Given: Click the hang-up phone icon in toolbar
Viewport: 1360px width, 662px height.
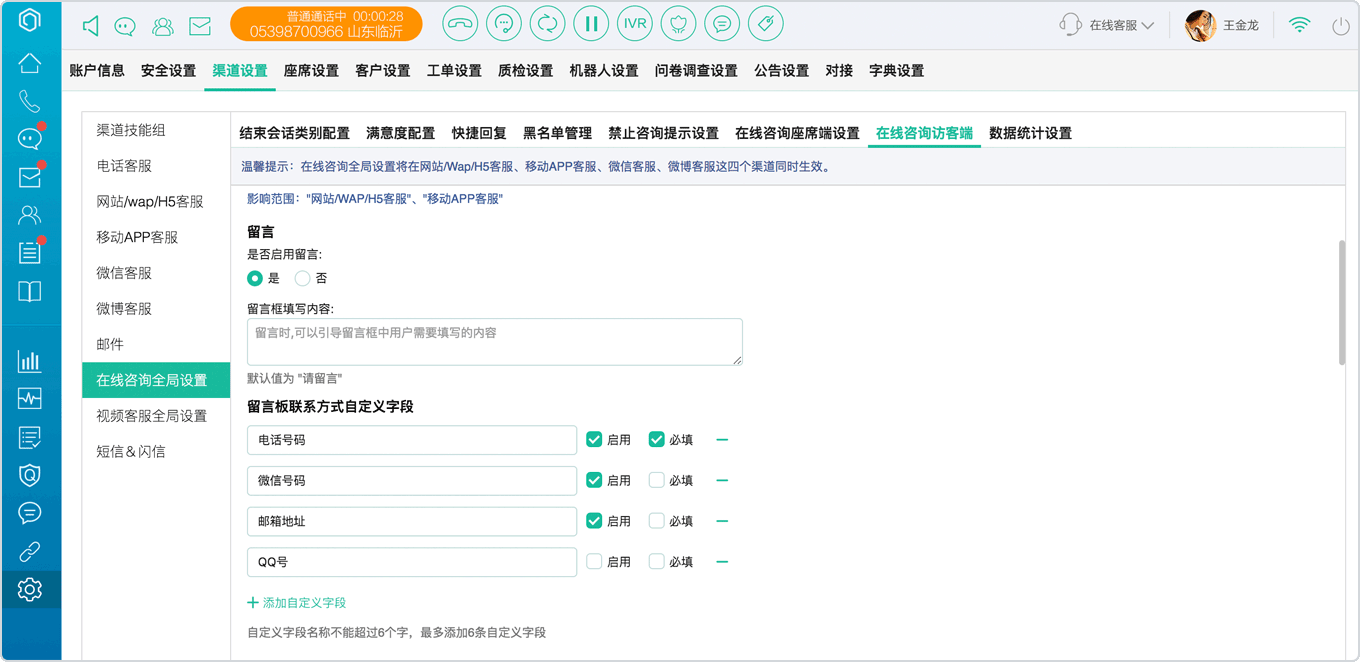Looking at the screenshot, I should [x=460, y=24].
